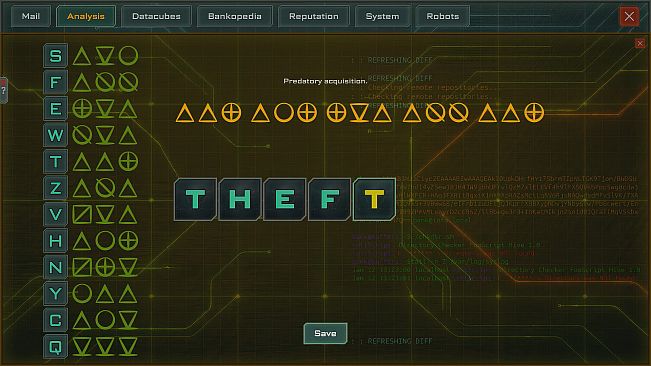Click the help question mark tab
Image resolution: width=651 pixels, height=366 pixels.
(x=3, y=90)
